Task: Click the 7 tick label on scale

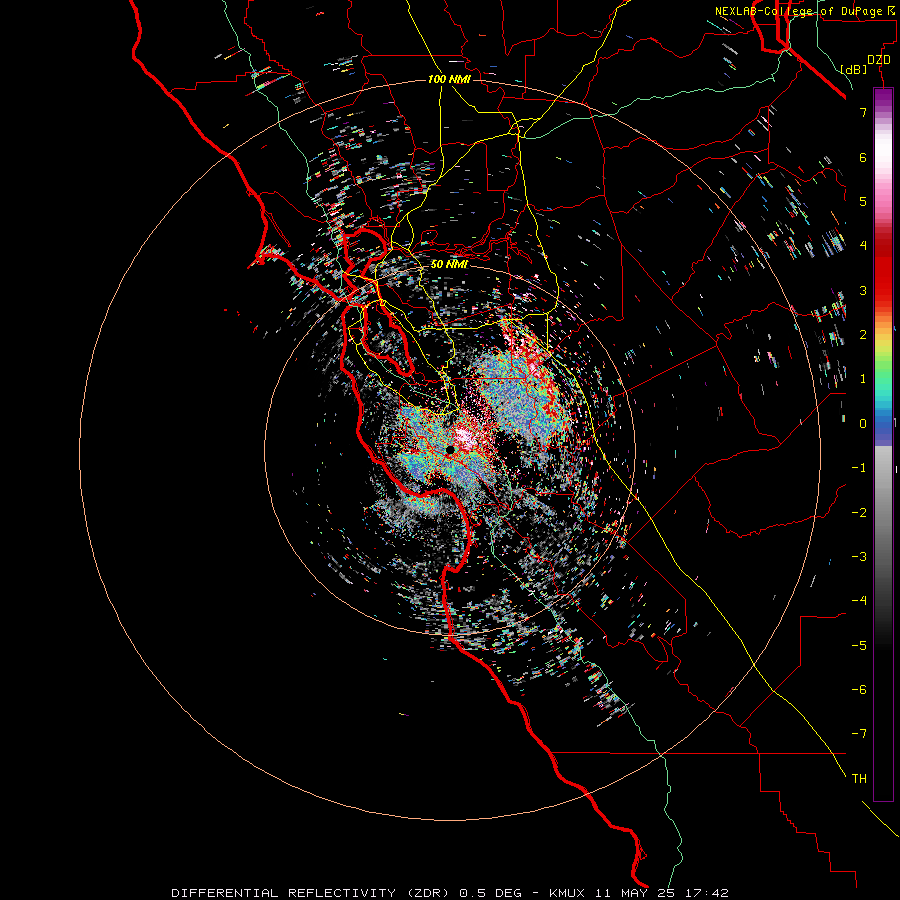Action: 863,112
